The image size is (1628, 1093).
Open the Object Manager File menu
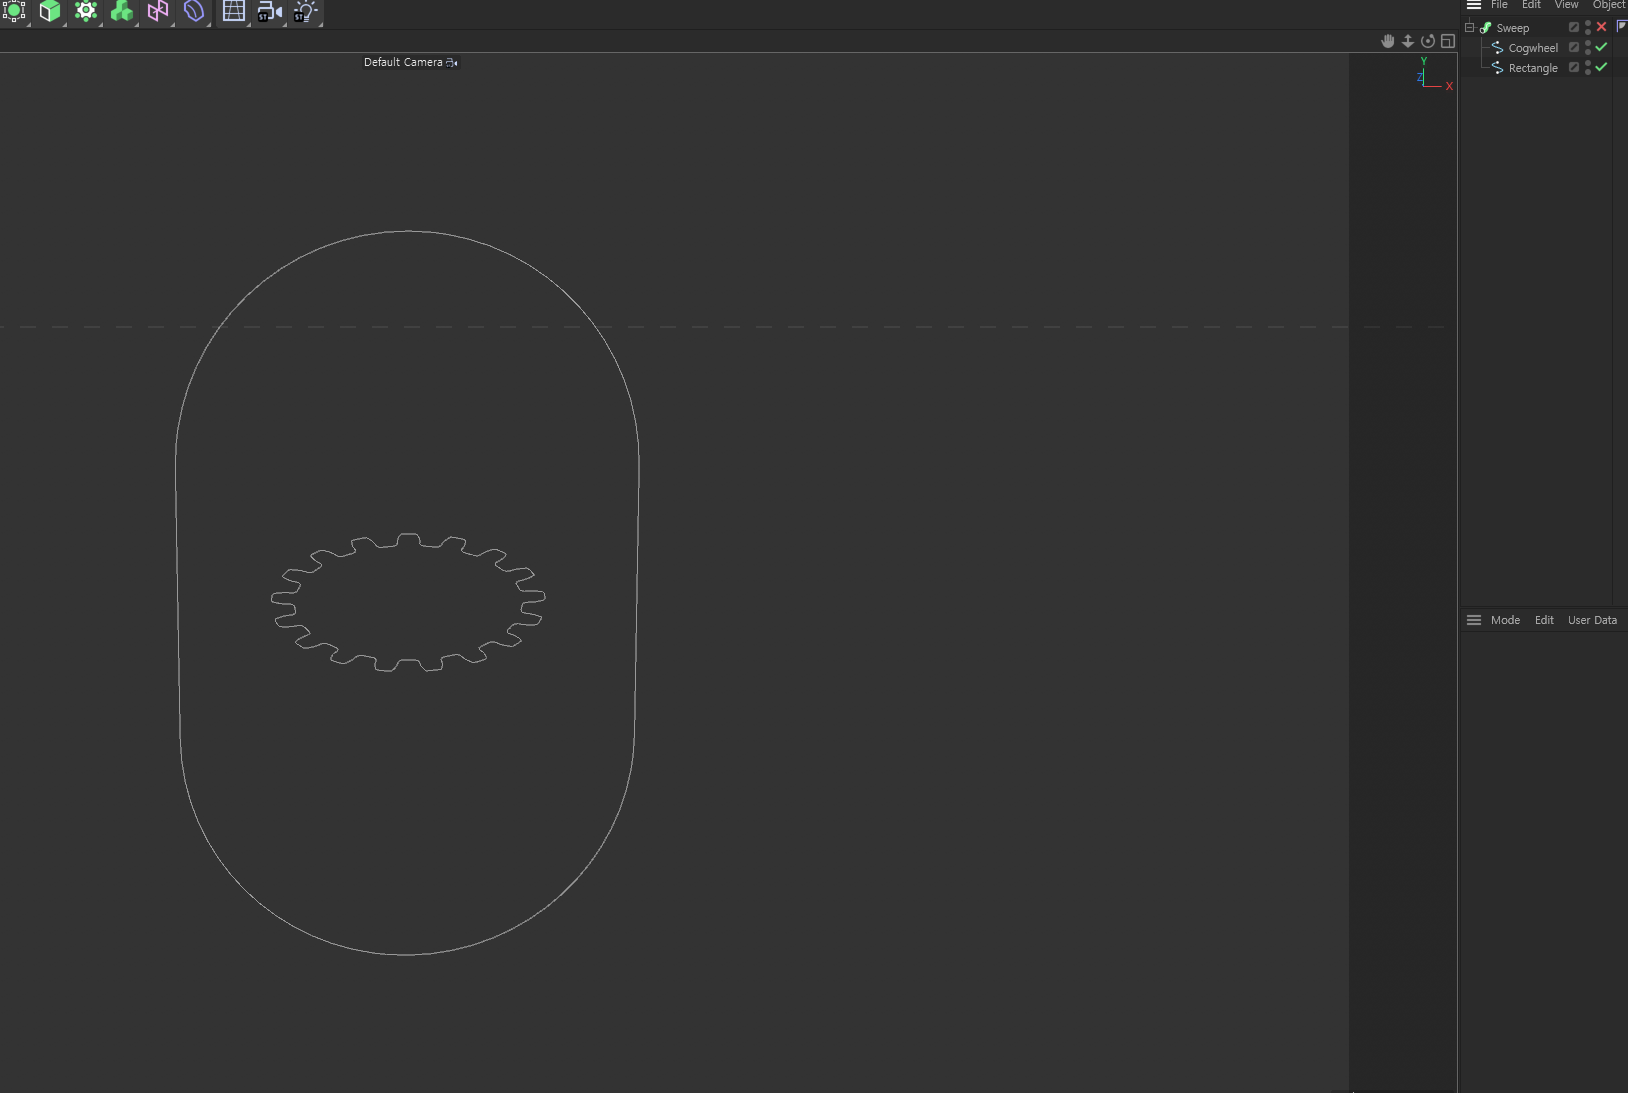pyautogui.click(x=1499, y=5)
